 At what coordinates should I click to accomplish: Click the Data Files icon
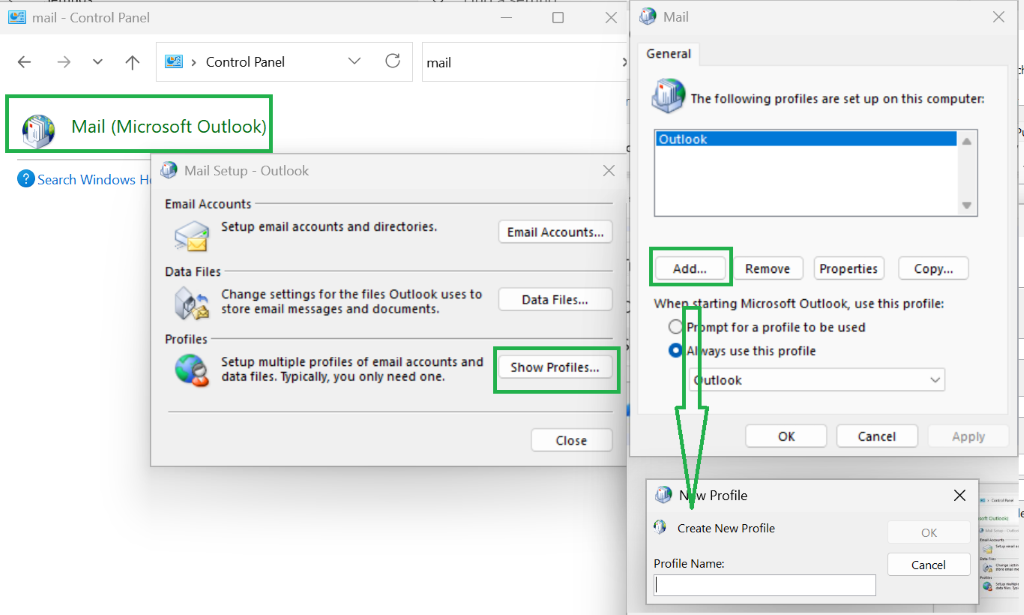[x=192, y=304]
